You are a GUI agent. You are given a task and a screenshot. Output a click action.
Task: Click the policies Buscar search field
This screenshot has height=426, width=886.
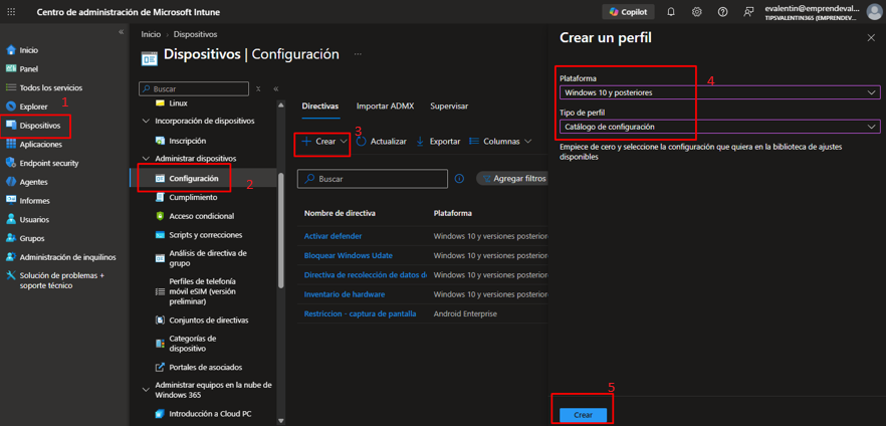(372, 179)
